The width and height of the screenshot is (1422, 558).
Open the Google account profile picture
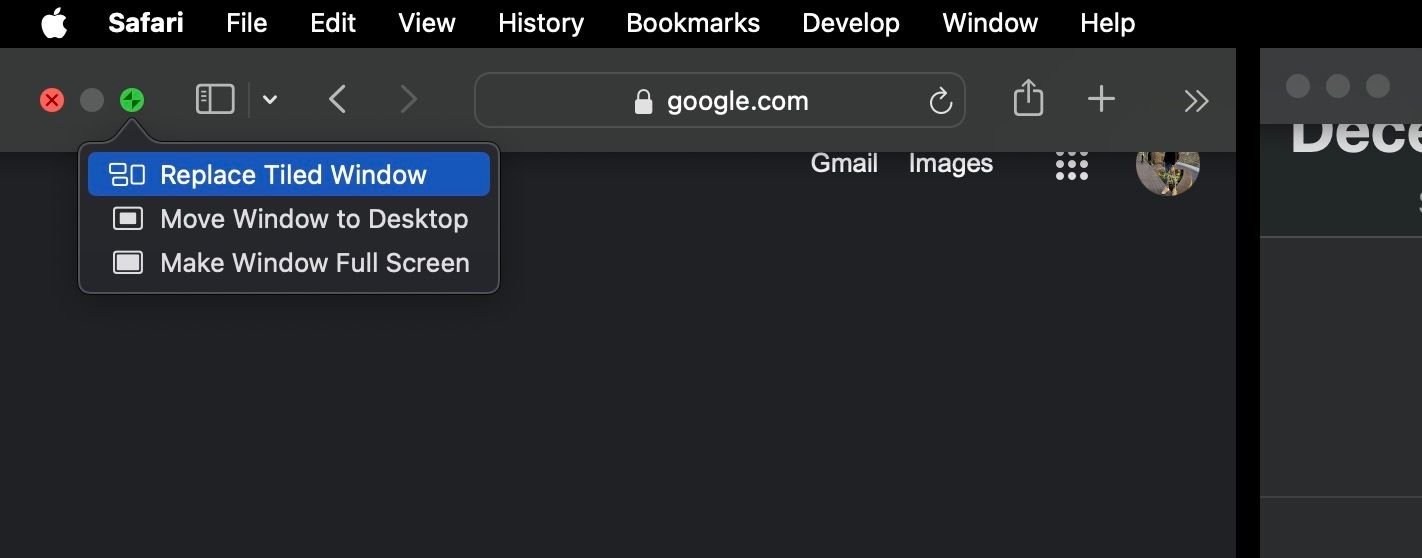point(1167,166)
